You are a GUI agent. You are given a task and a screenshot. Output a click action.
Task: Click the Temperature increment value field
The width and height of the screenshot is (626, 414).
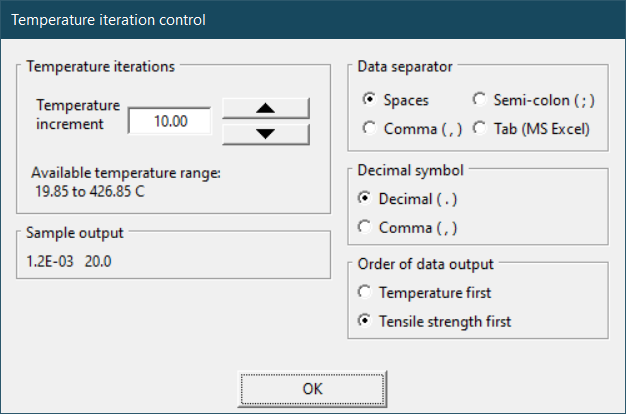point(170,120)
